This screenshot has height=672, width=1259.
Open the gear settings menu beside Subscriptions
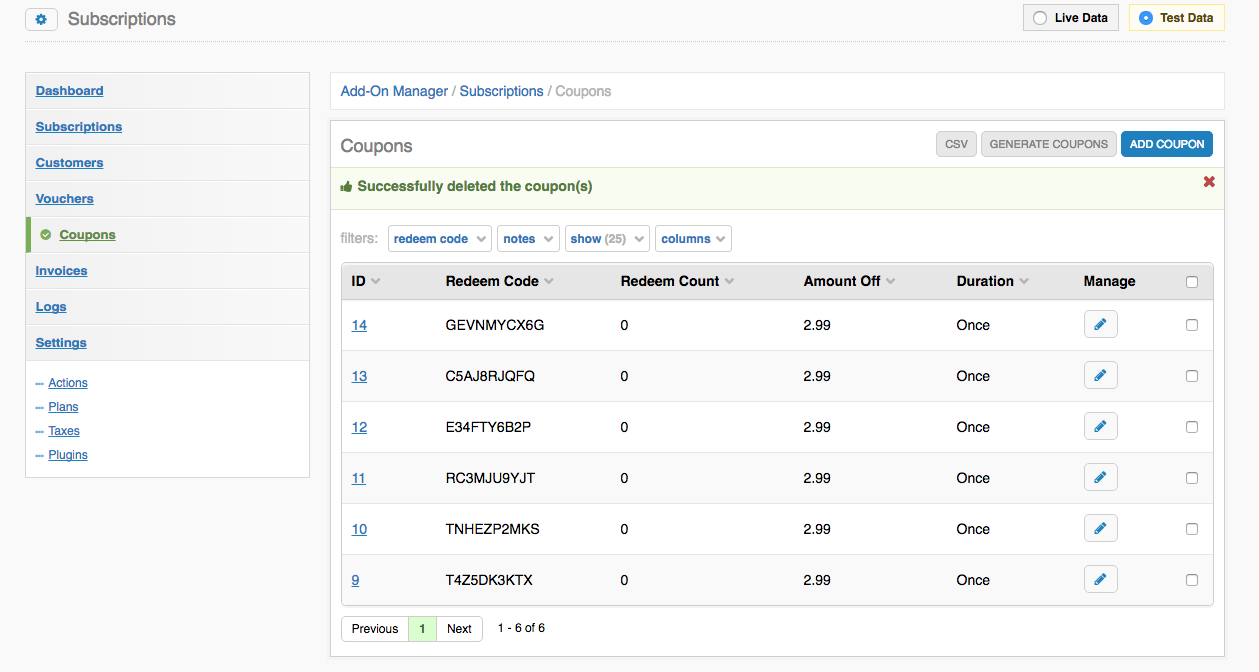tap(41, 19)
